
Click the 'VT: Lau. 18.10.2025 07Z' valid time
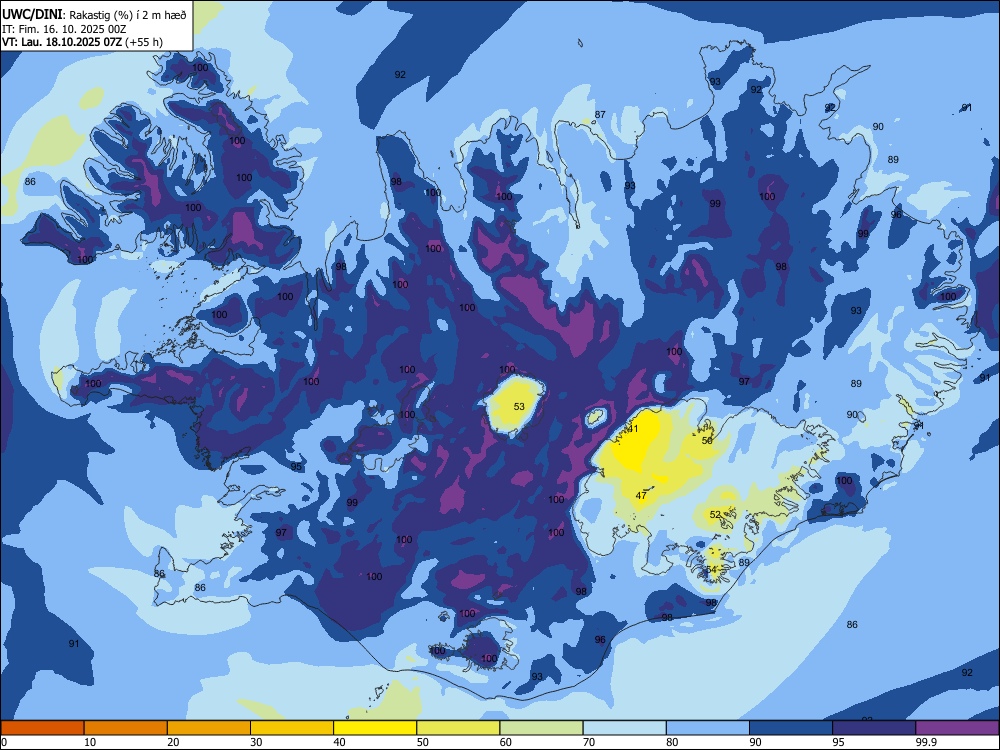62,42
